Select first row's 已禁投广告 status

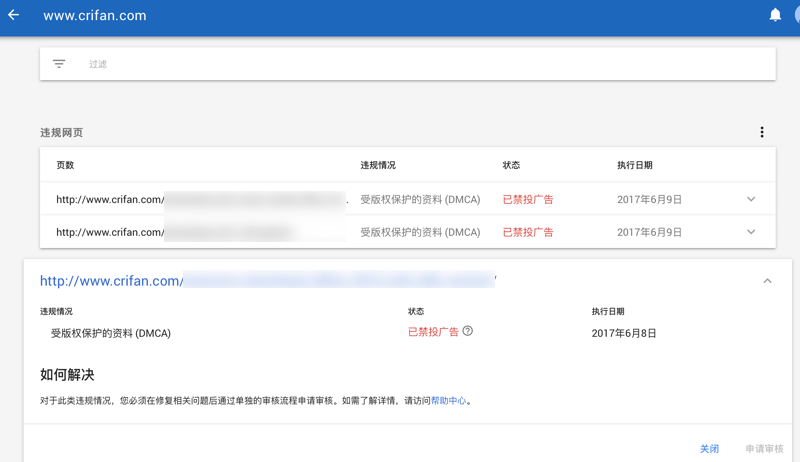(528, 199)
